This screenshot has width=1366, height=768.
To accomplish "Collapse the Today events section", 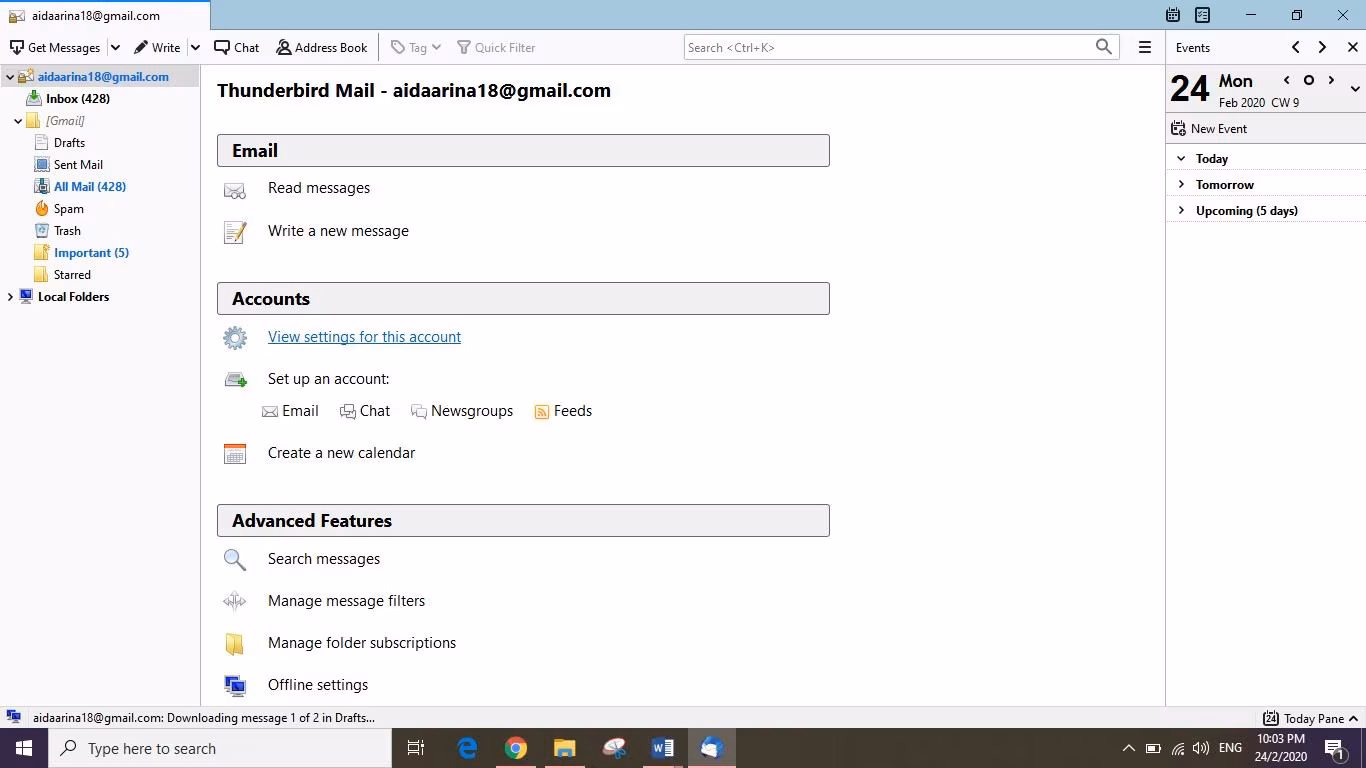I will coord(1181,159).
